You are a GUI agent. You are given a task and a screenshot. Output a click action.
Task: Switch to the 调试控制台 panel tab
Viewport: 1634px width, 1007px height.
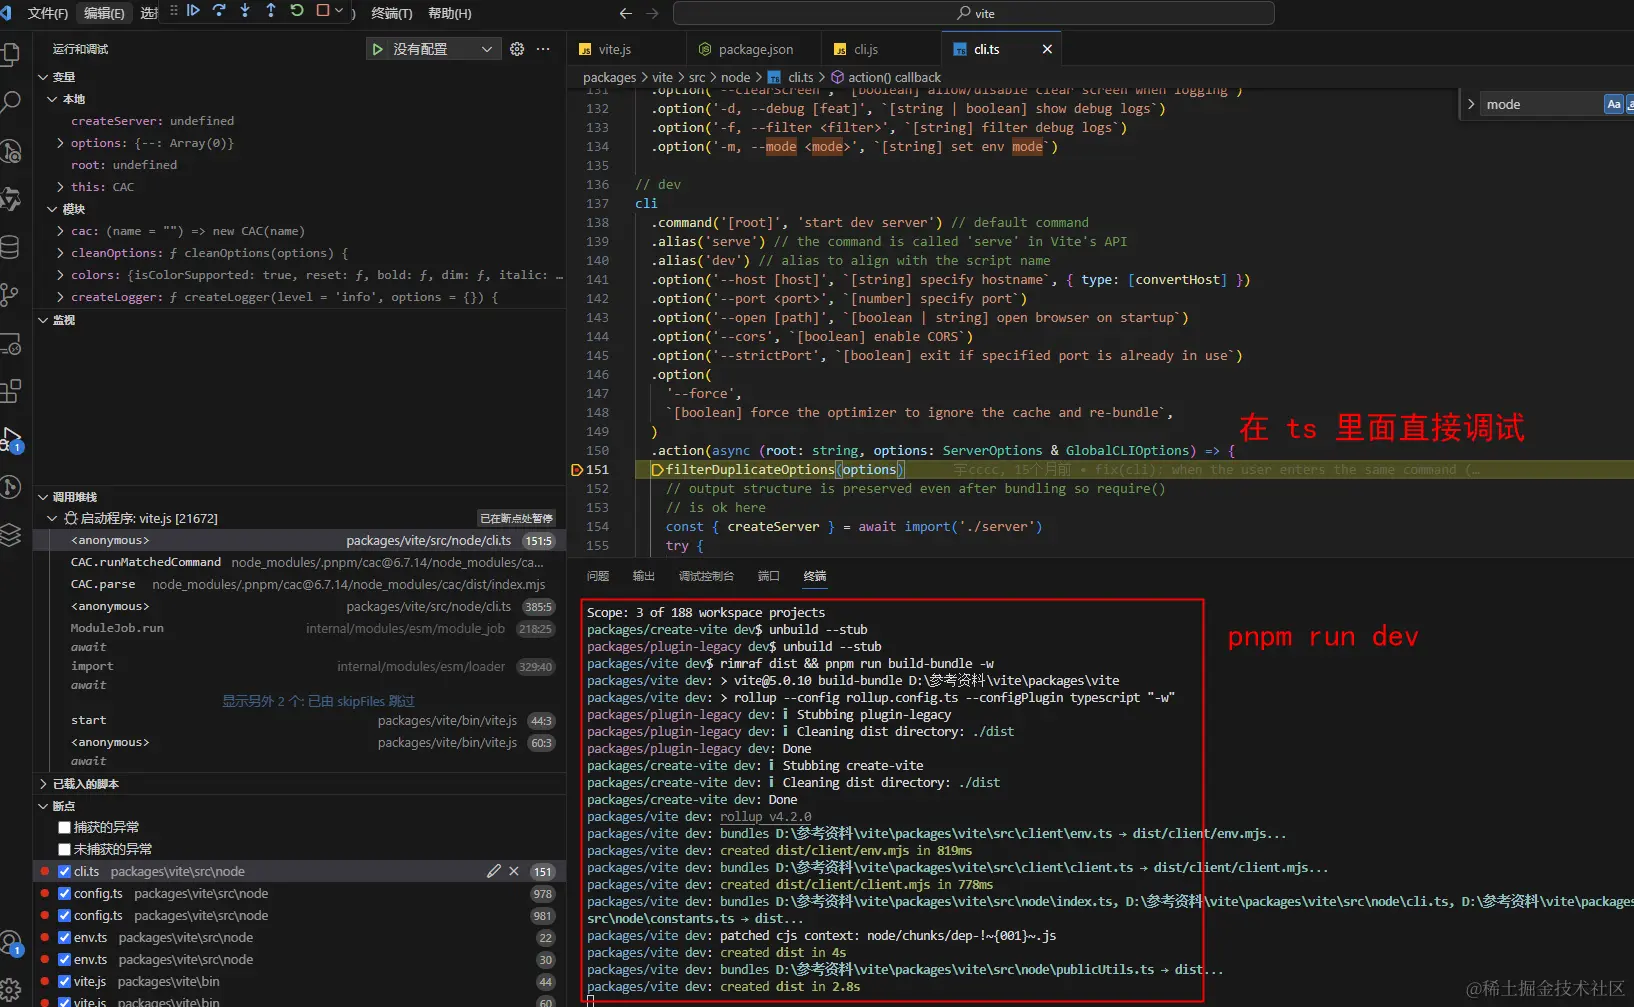pyautogui.click(x=706, y=576)
